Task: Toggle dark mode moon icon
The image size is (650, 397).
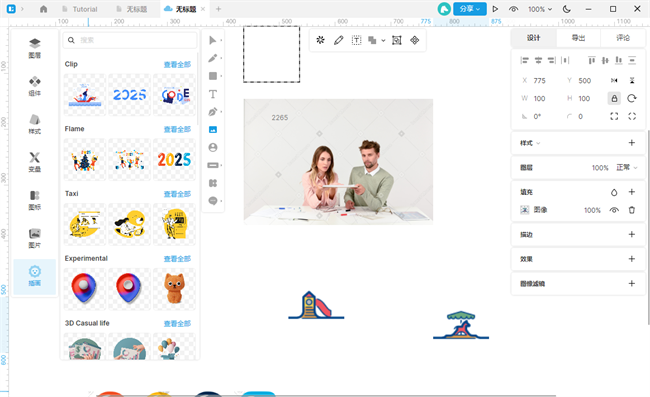Action: pos(567,9)
